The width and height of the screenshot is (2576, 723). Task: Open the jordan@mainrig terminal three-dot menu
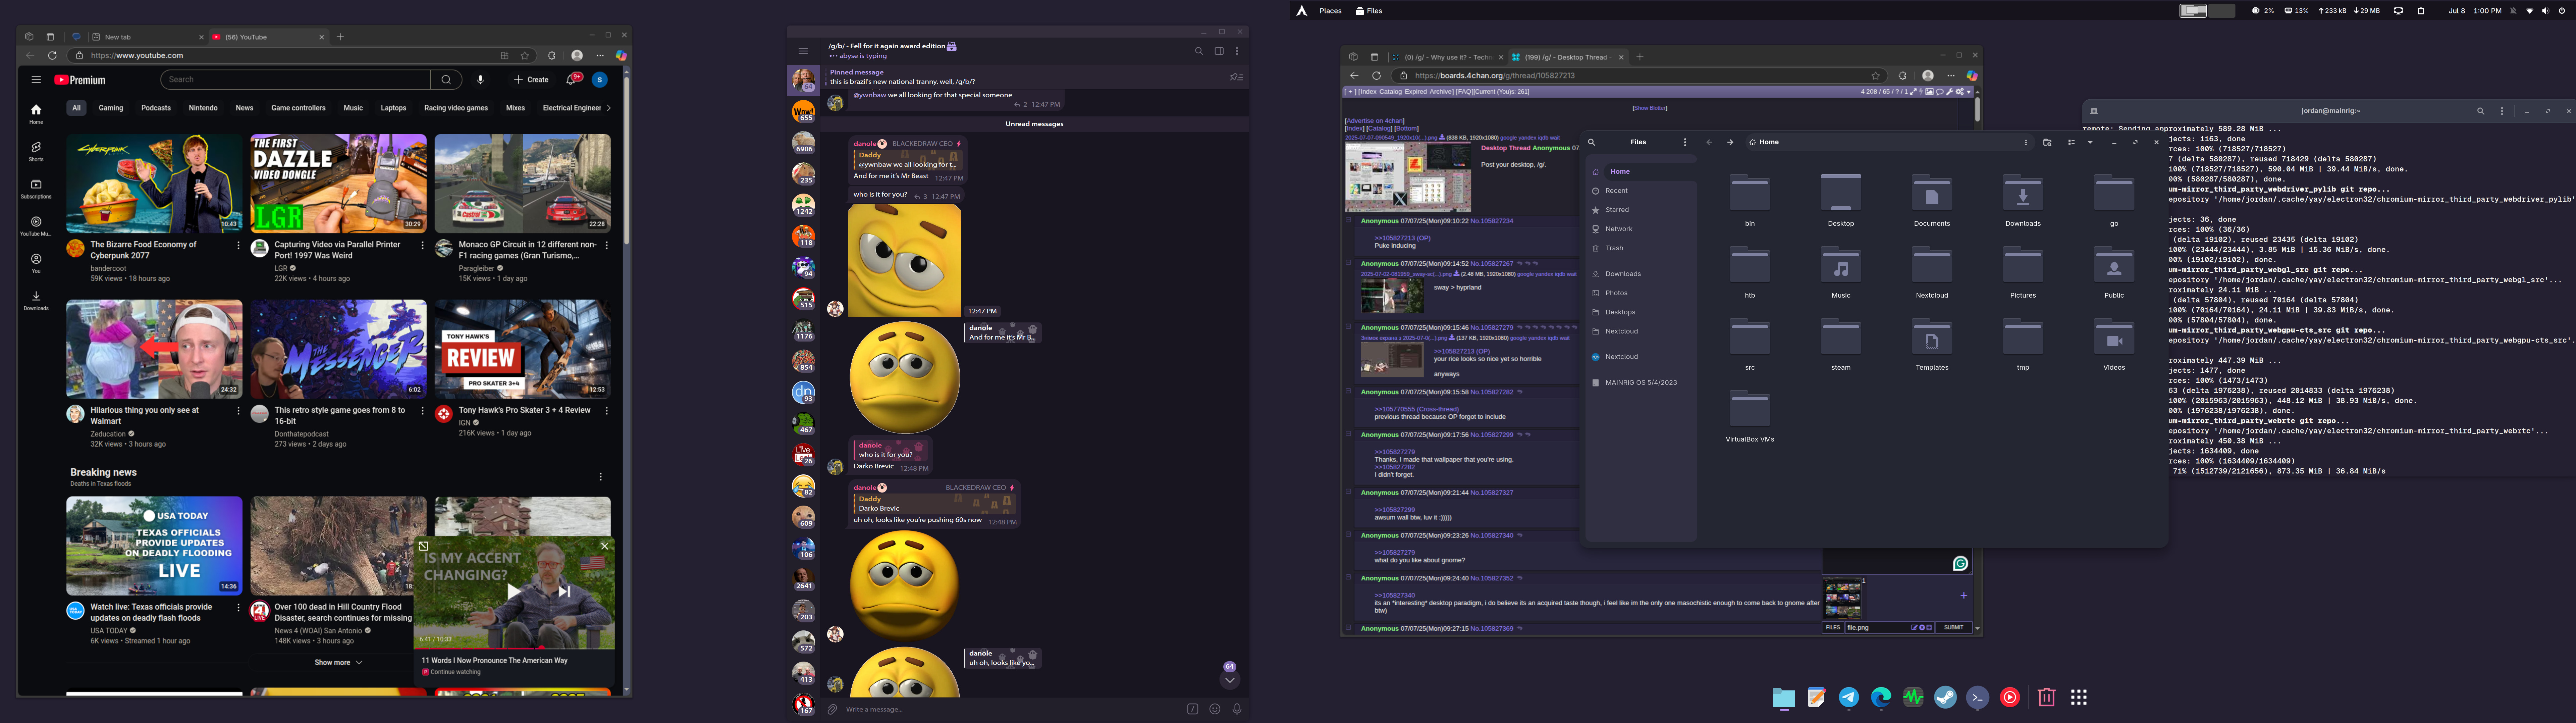2502,111
